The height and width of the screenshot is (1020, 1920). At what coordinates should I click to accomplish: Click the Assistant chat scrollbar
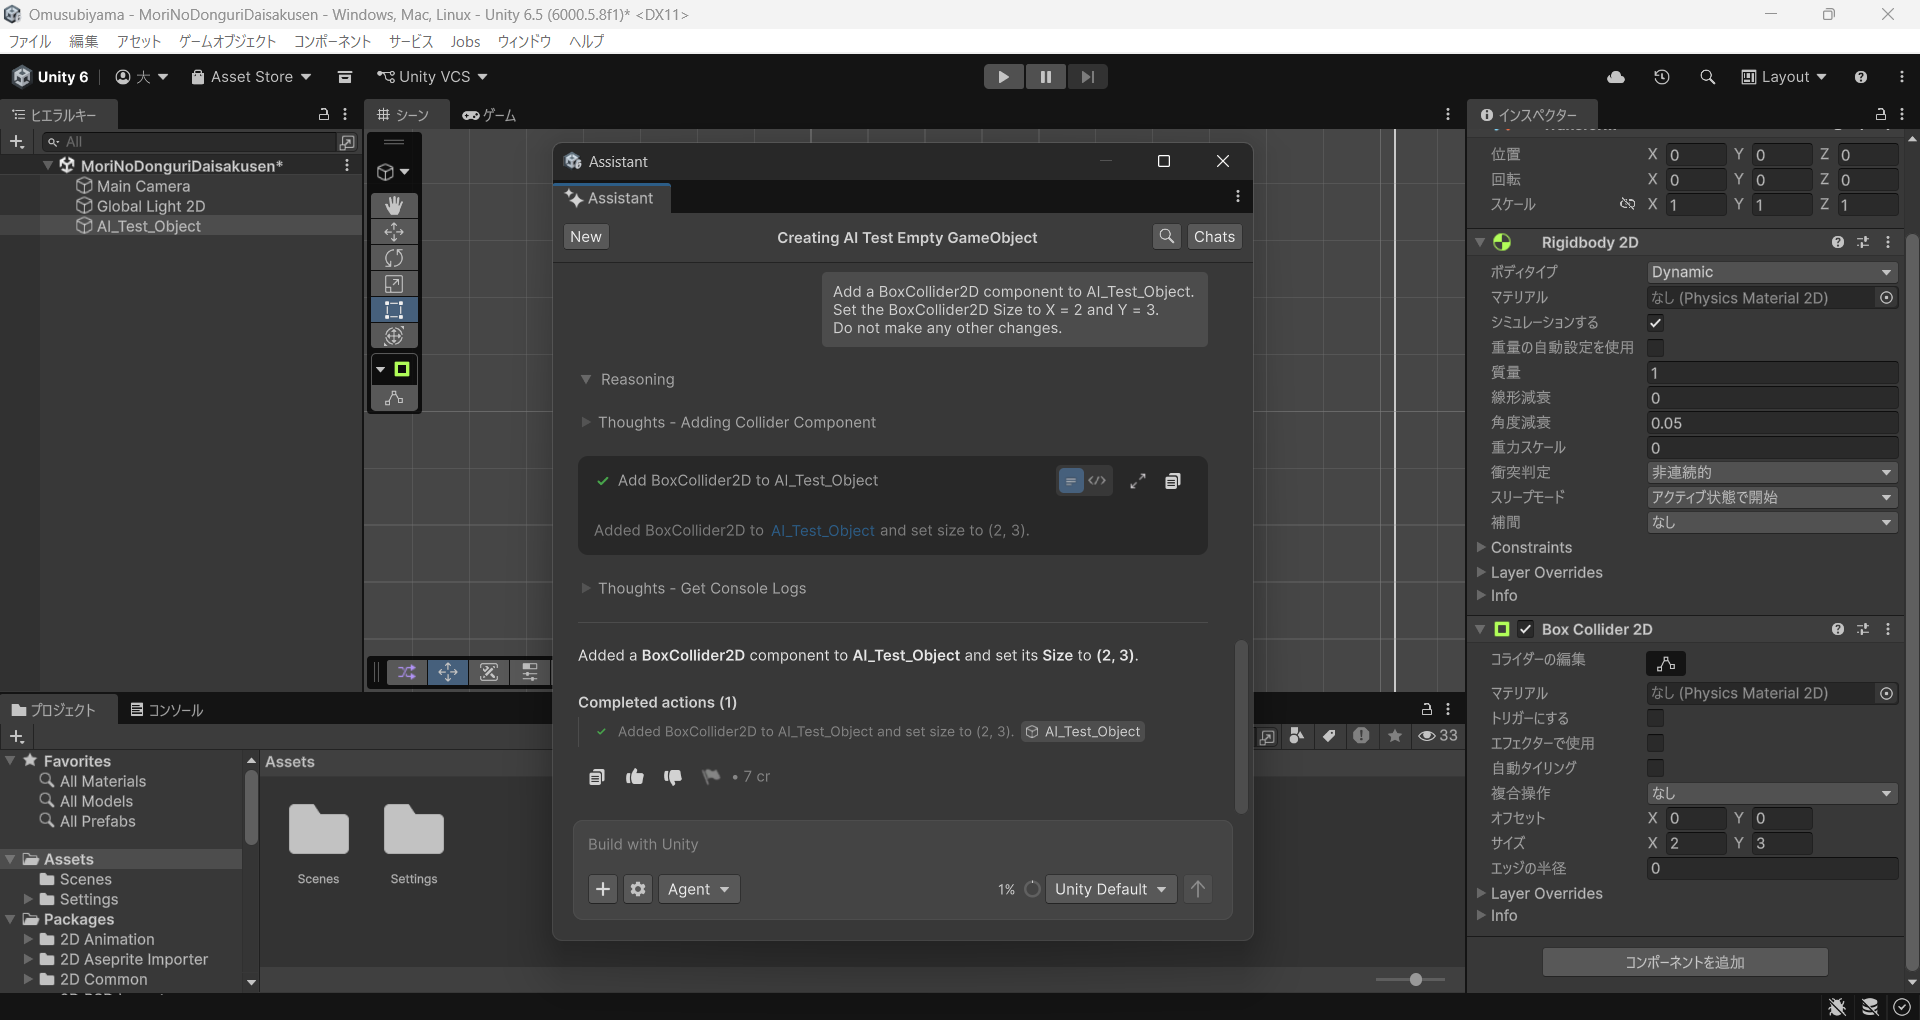coord(1241,727)
